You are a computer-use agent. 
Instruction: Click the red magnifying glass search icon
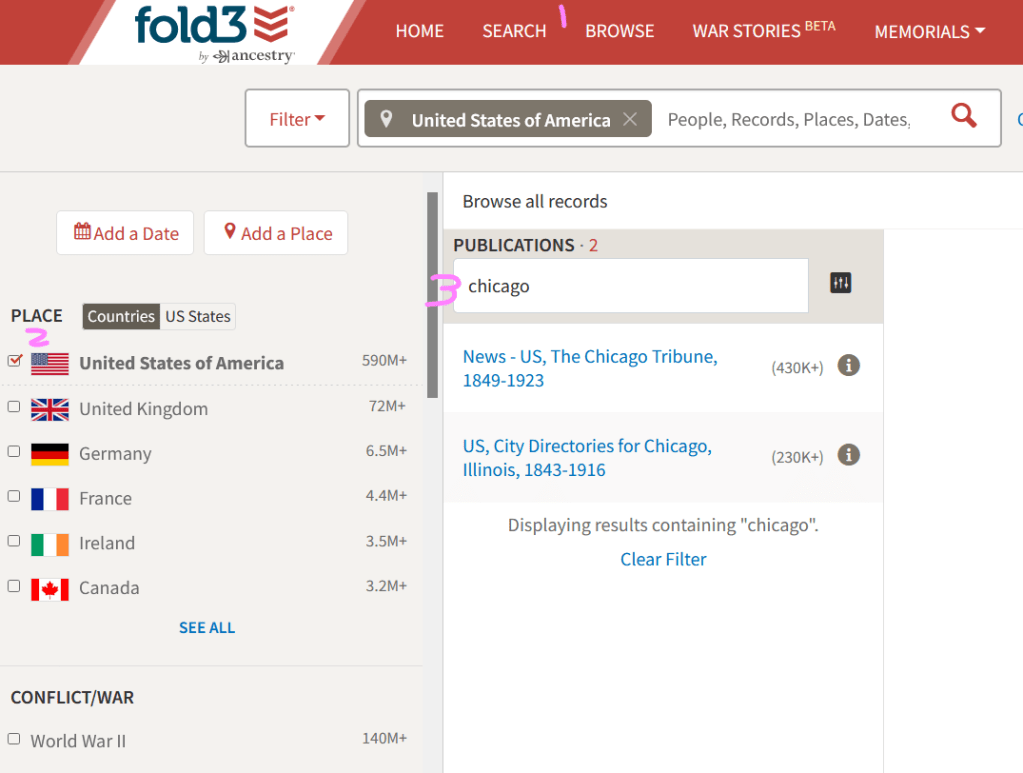pyautogui.click(x=963, y=117)
